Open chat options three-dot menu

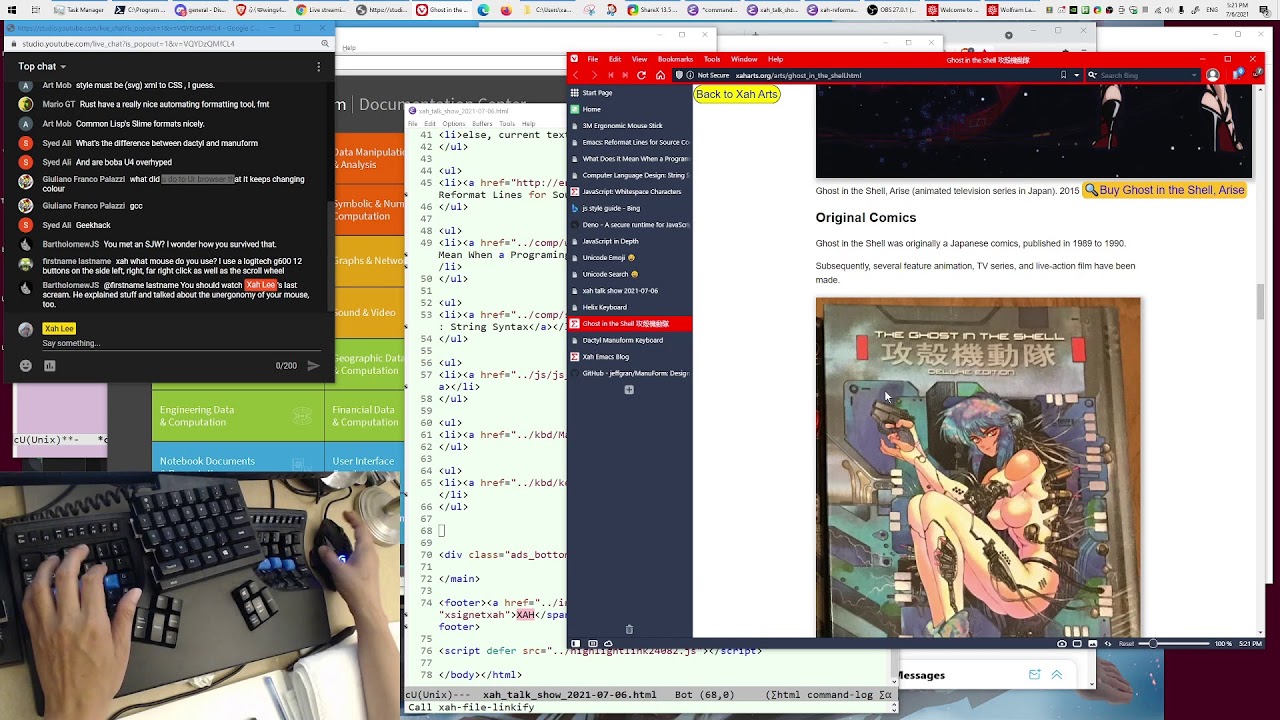click(x=318, y=67)
